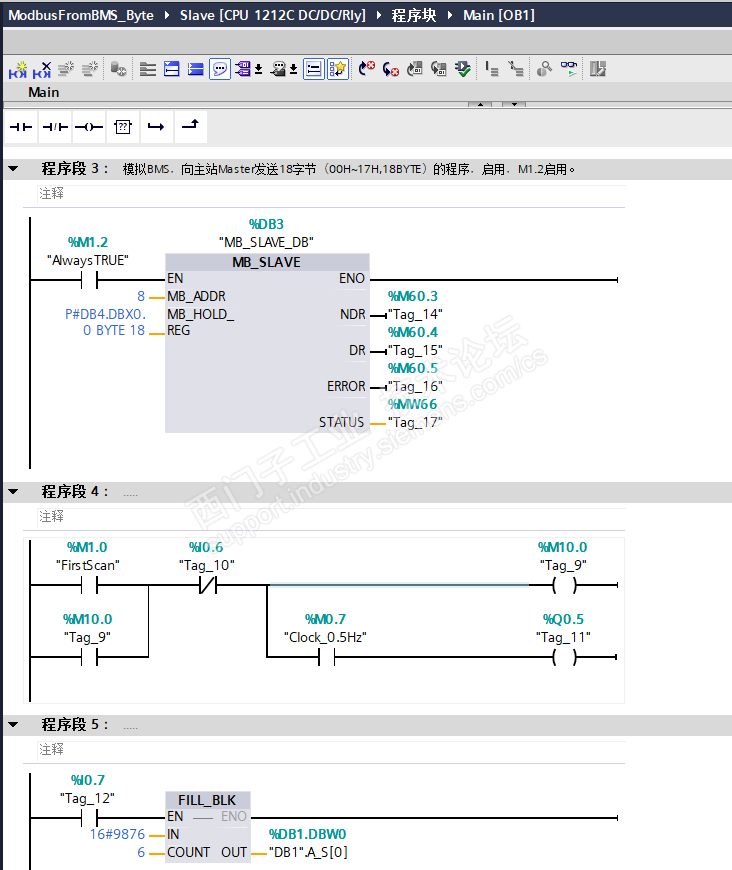Click the "Tag_16" ERROR output operand

415,387
